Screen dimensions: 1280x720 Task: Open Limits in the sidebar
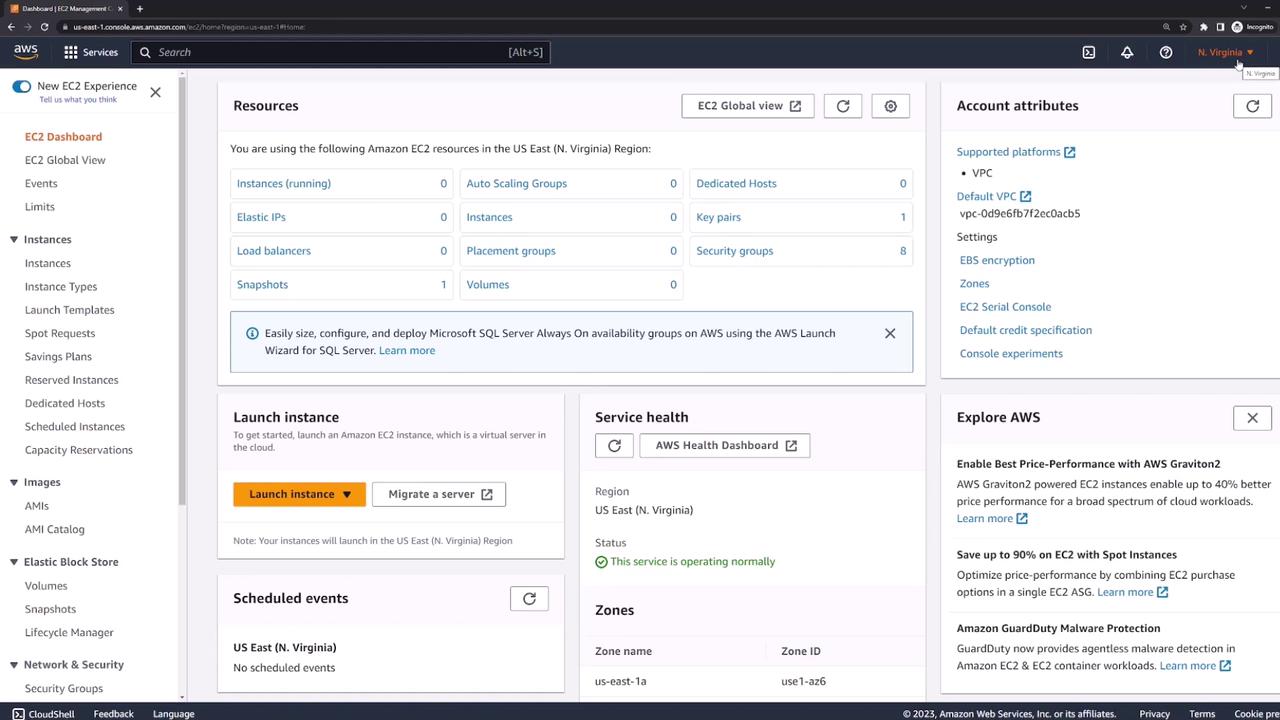coord(40,207)
